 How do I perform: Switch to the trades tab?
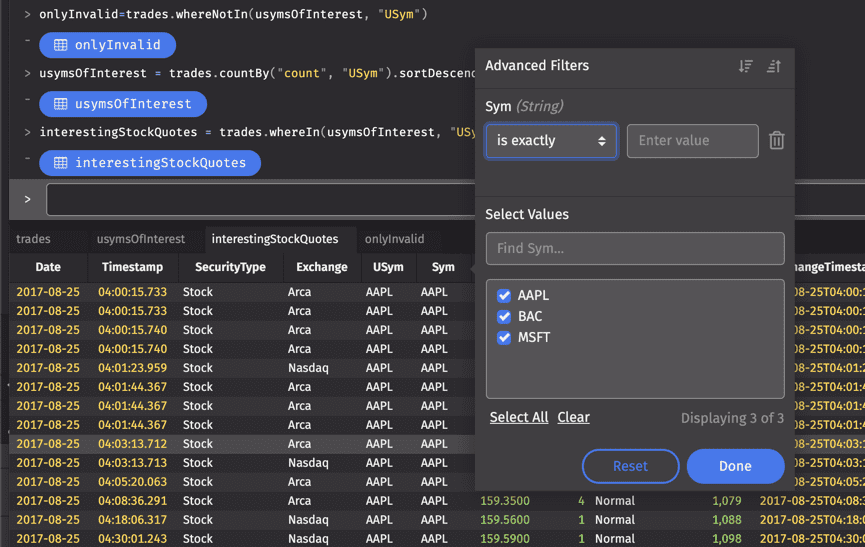click(x=33, y=239)
